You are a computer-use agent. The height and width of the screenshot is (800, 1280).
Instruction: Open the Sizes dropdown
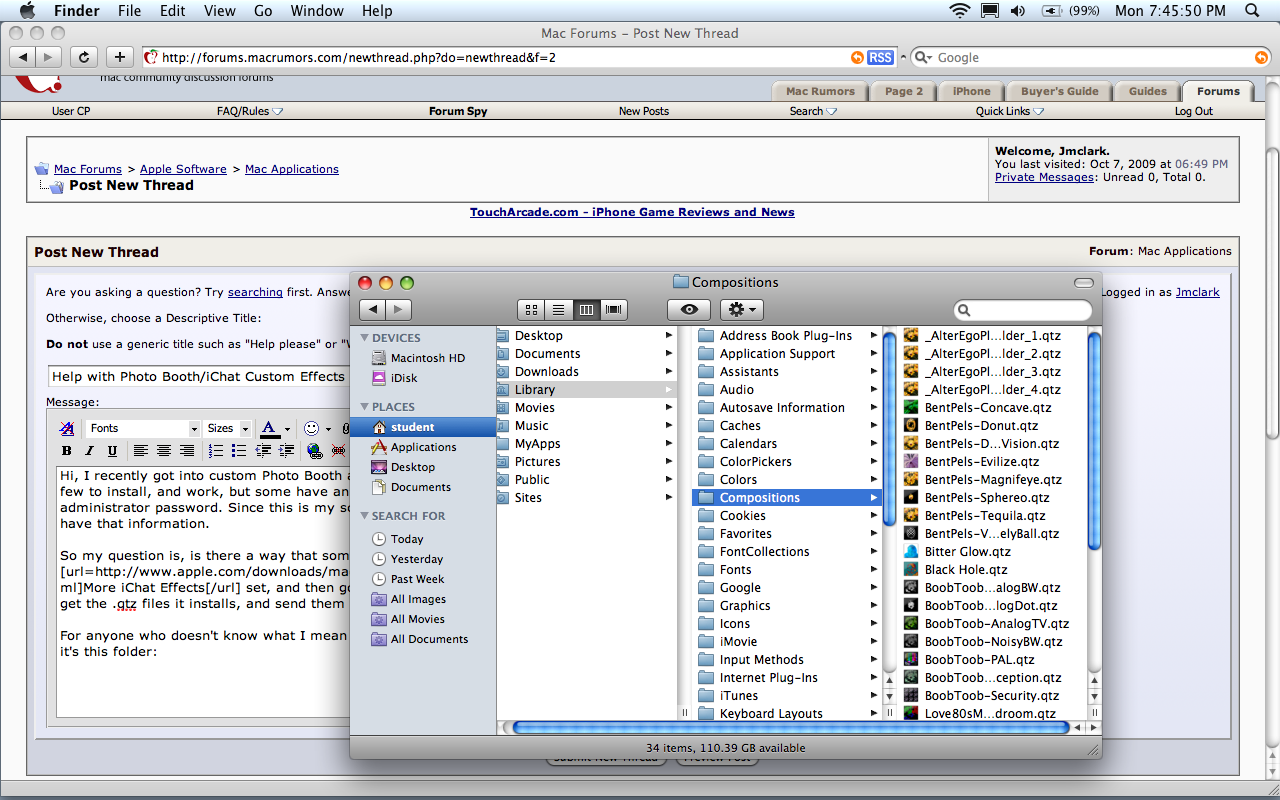tap(228, 428)
